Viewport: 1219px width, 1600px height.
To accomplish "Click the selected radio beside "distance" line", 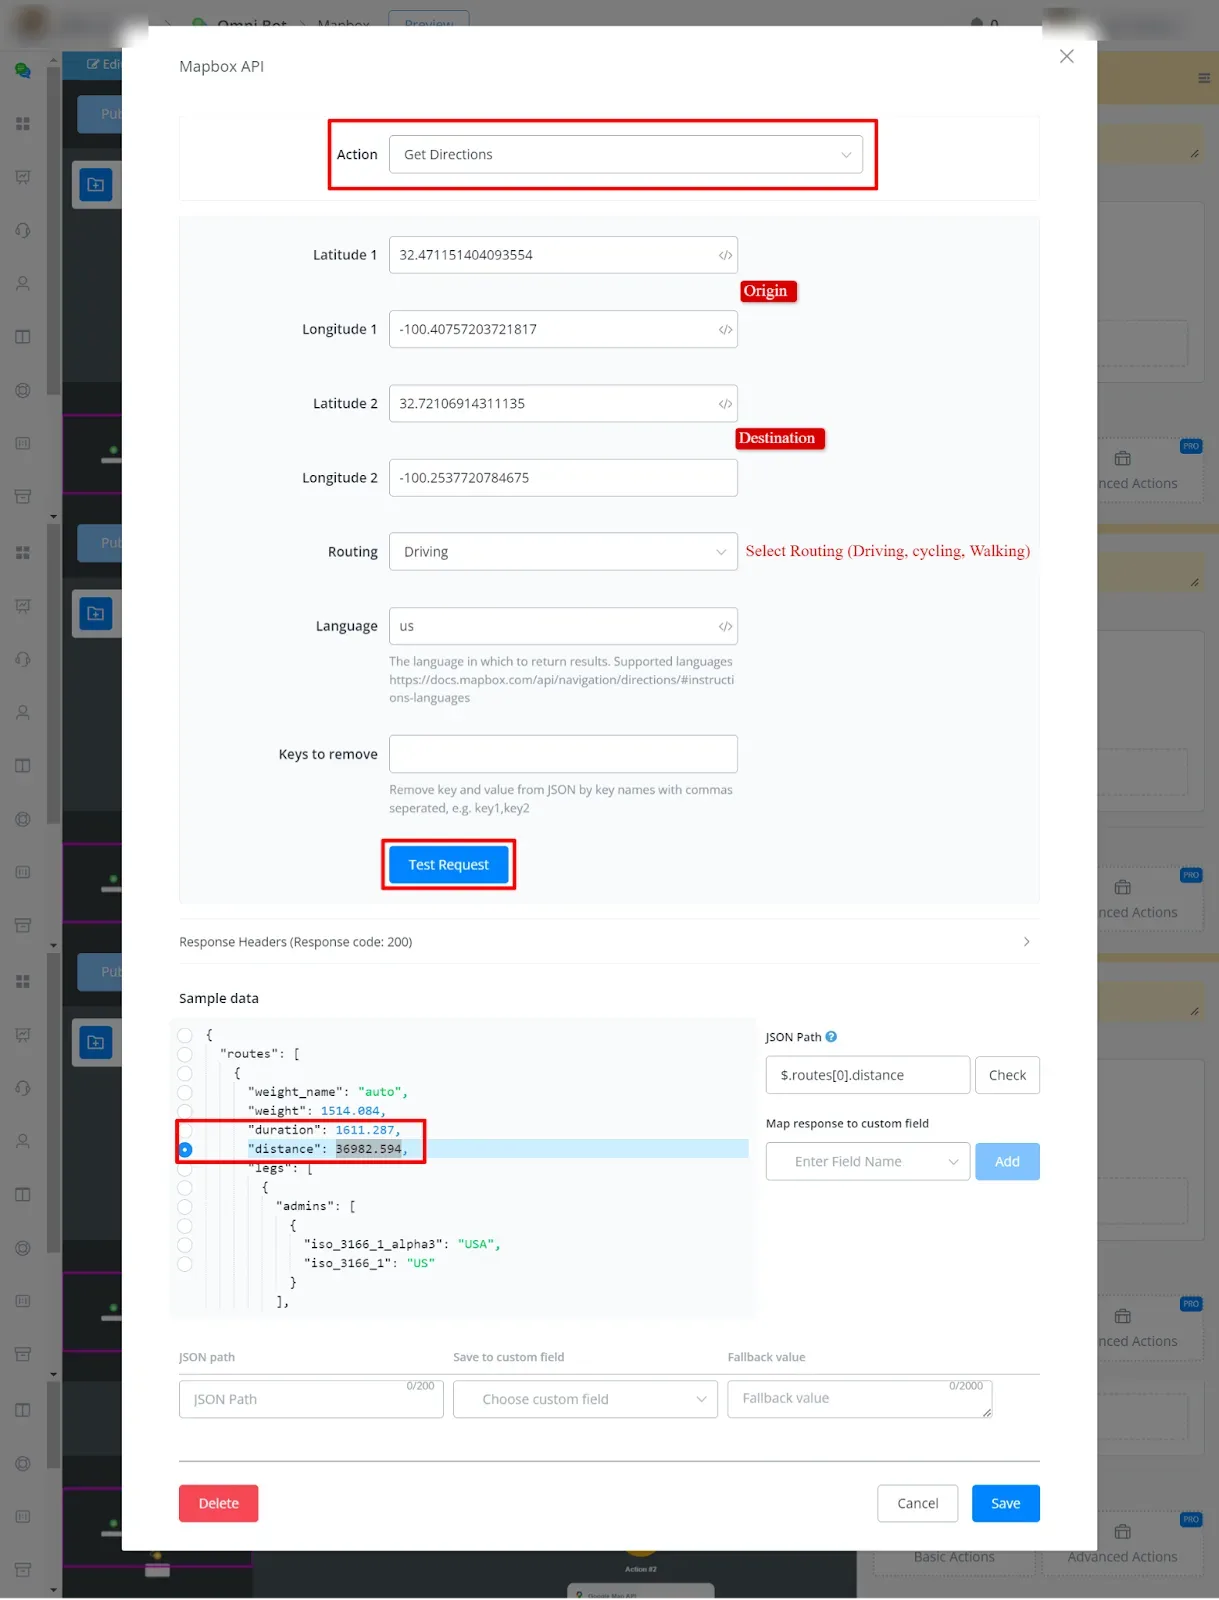I will tap(185, 1150).
